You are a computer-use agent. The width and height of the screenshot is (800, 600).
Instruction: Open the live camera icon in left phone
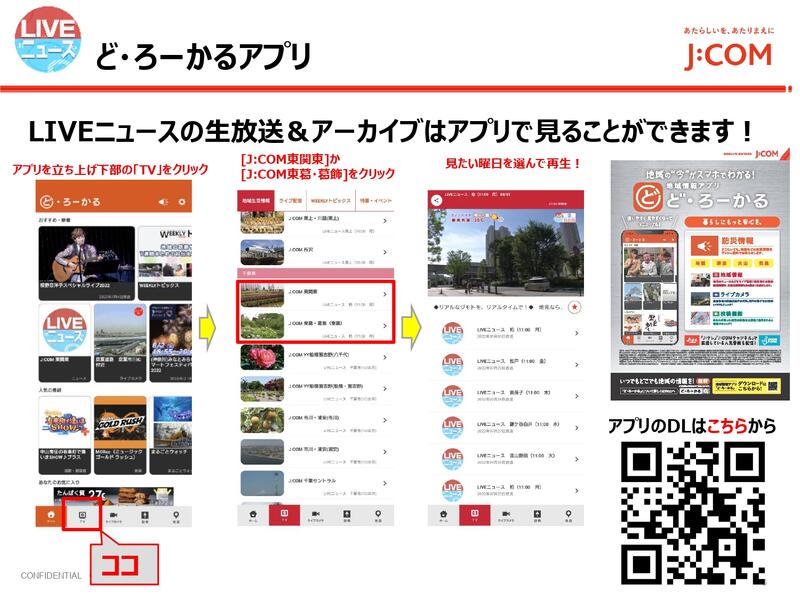113,516
